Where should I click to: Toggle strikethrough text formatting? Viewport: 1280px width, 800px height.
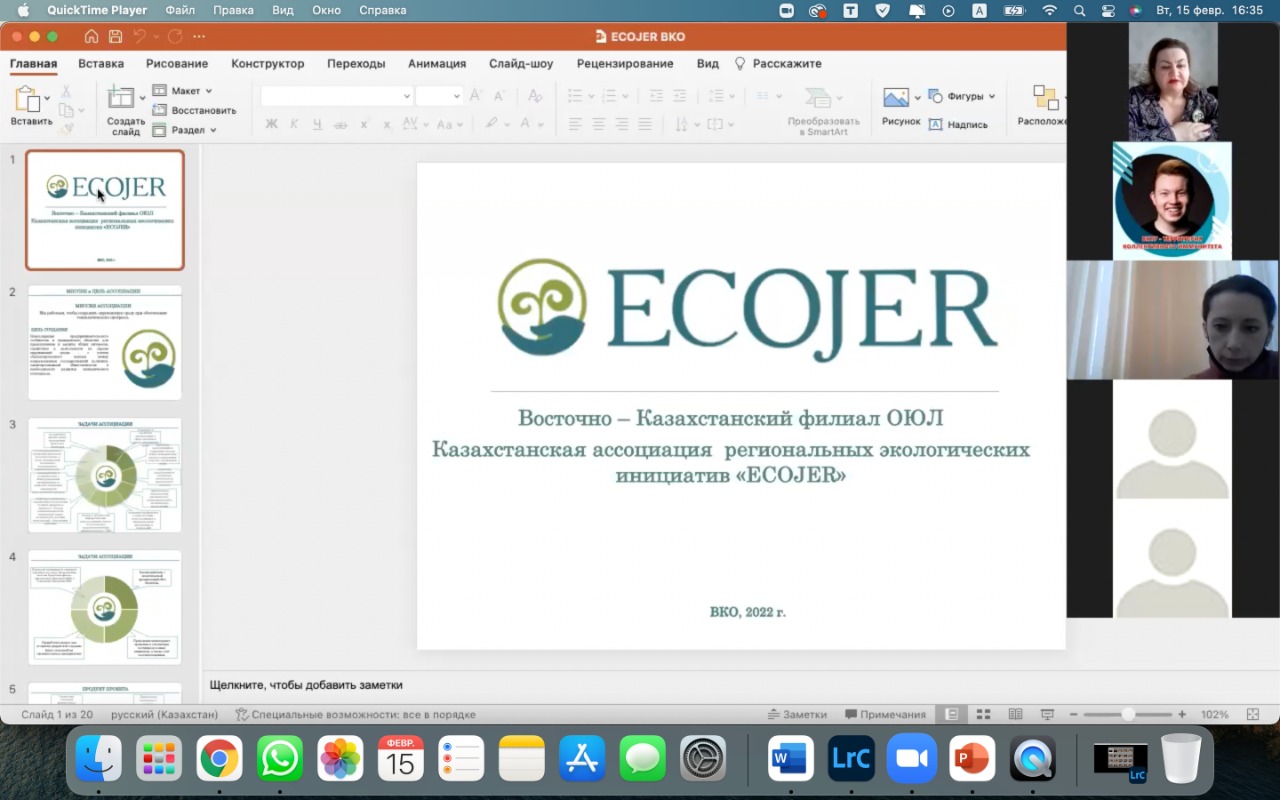pos(340,124)
